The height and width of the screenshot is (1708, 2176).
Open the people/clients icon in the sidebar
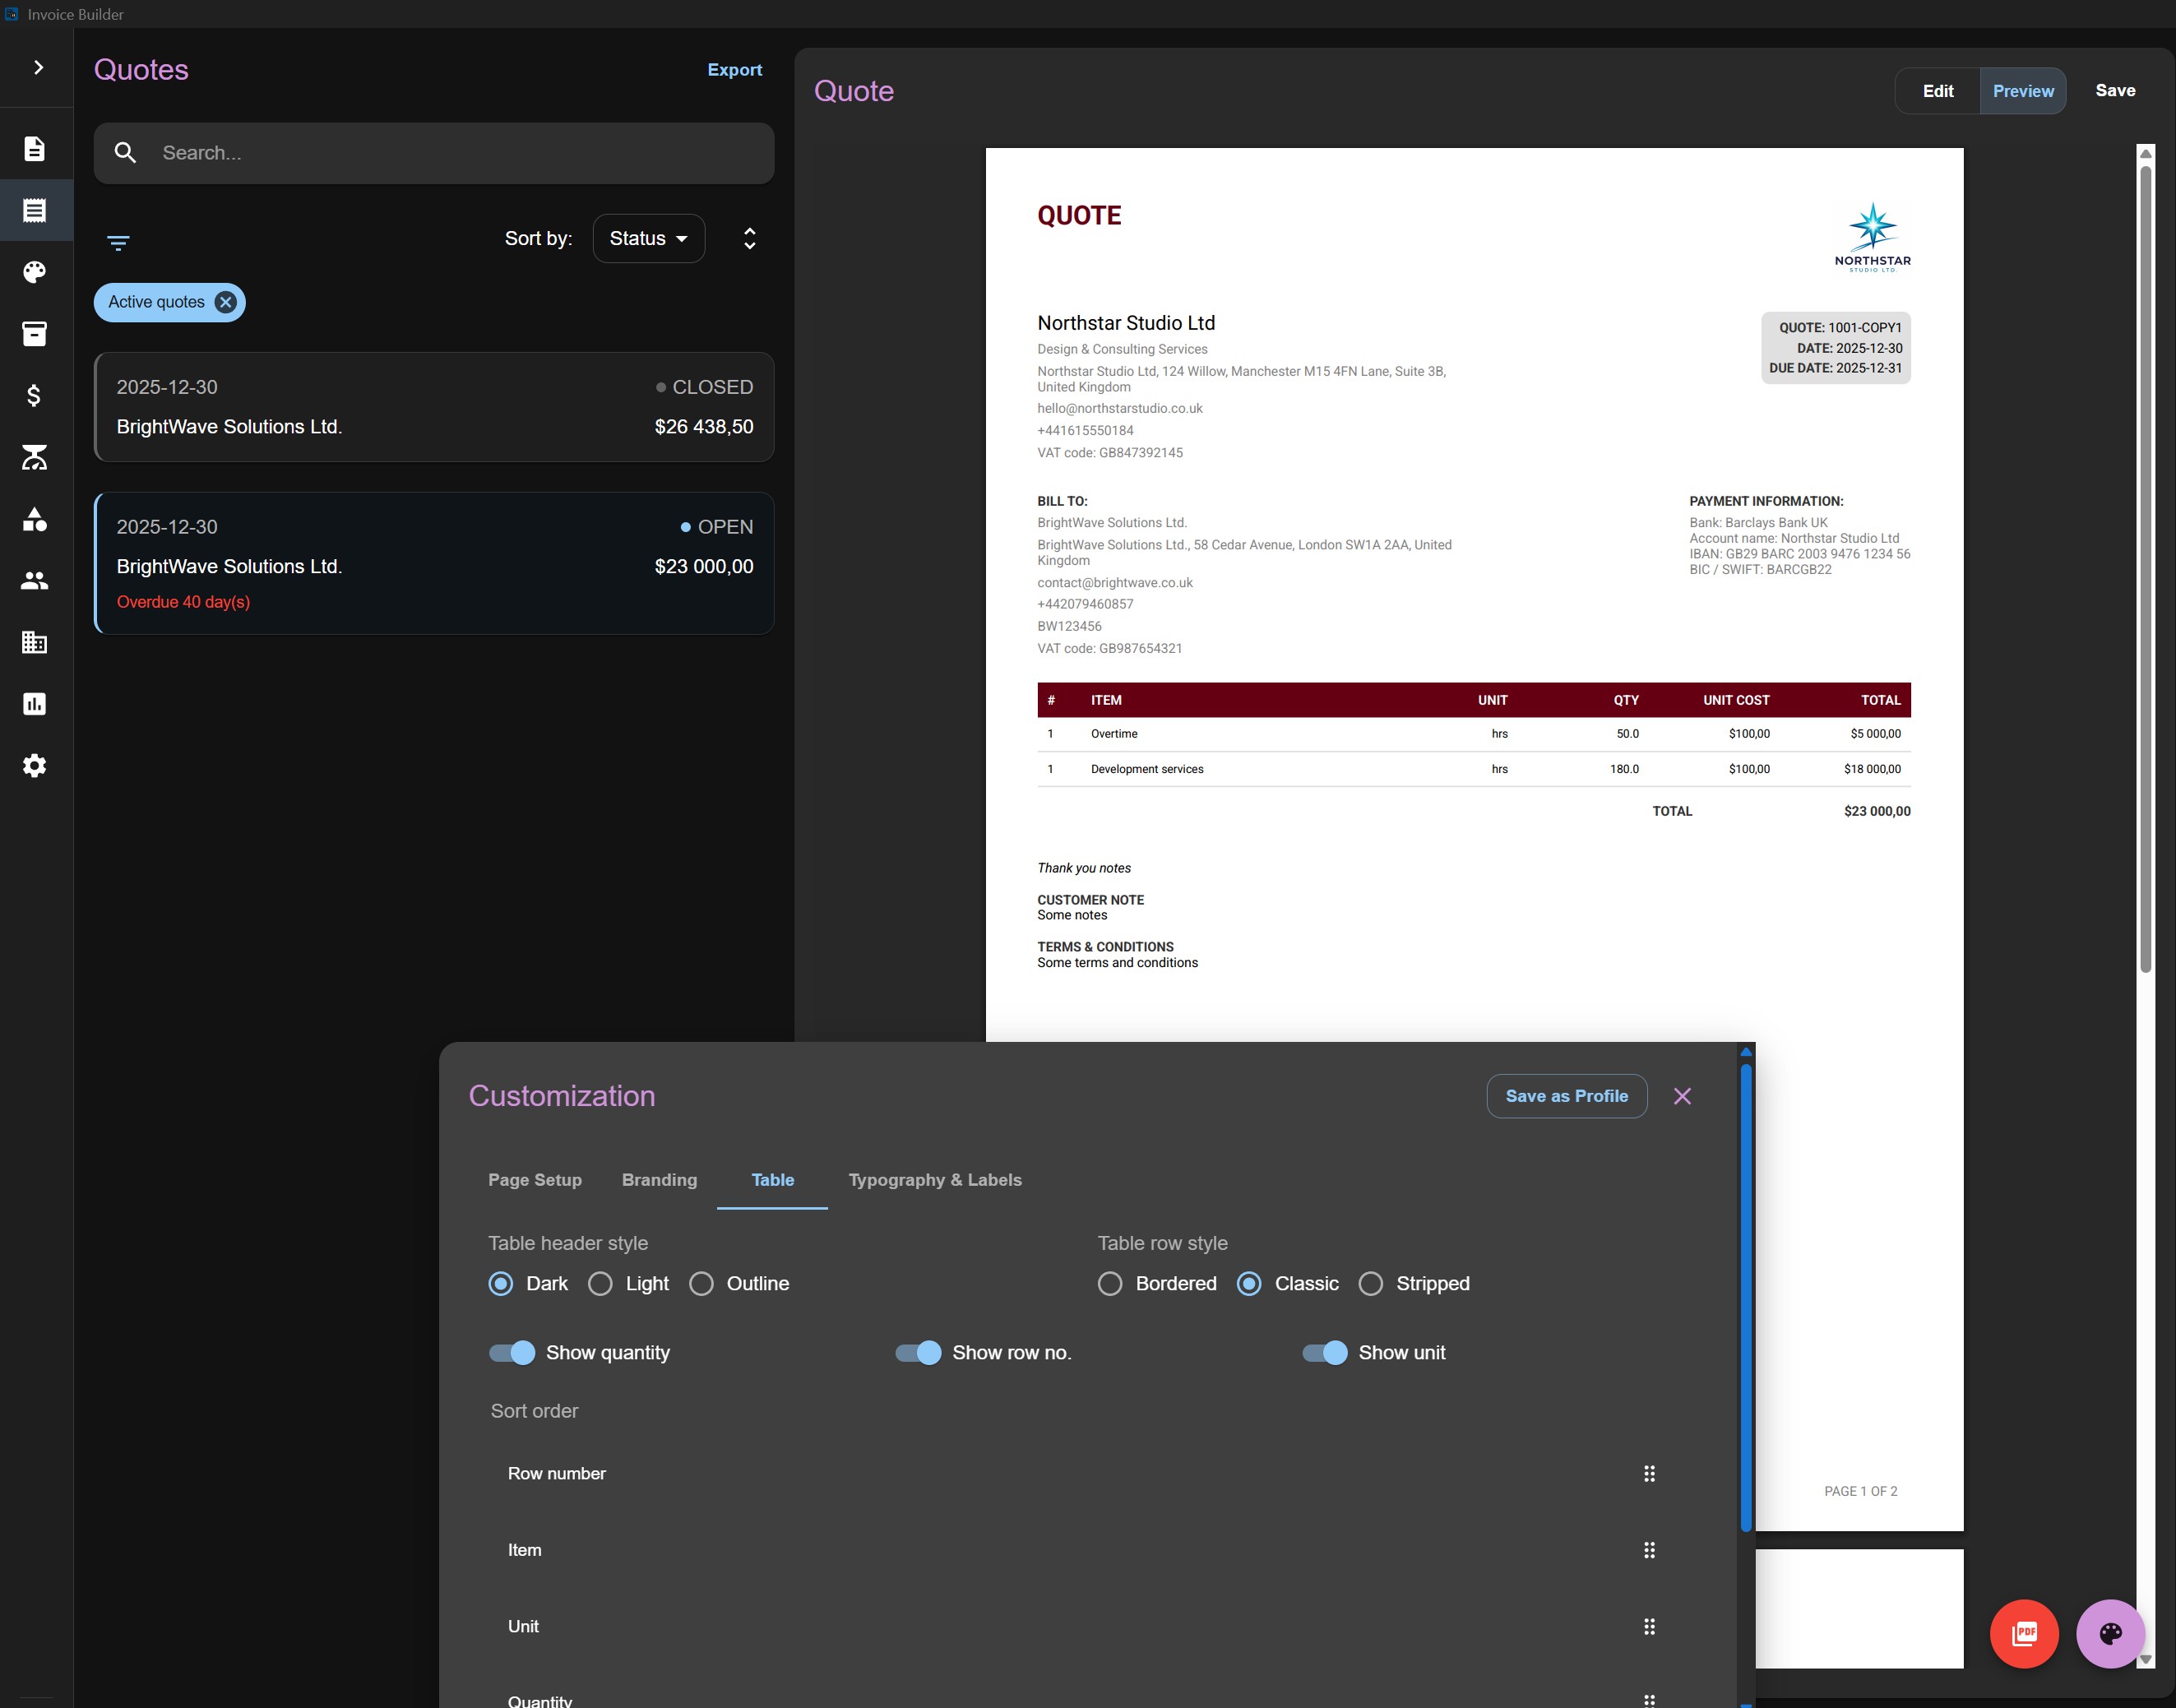35,580
